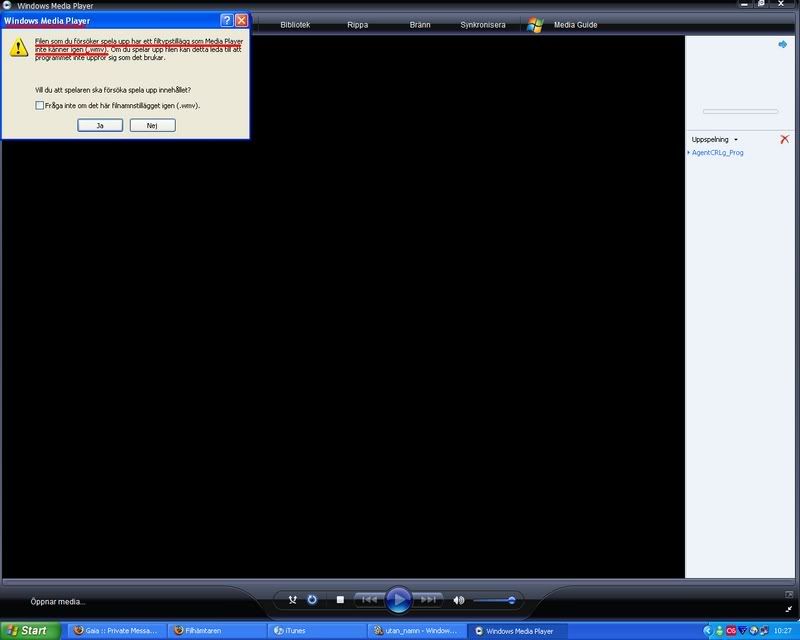Open the Bibliotek tab
Viewport: 800px width, 640px height.
point(295,24)
